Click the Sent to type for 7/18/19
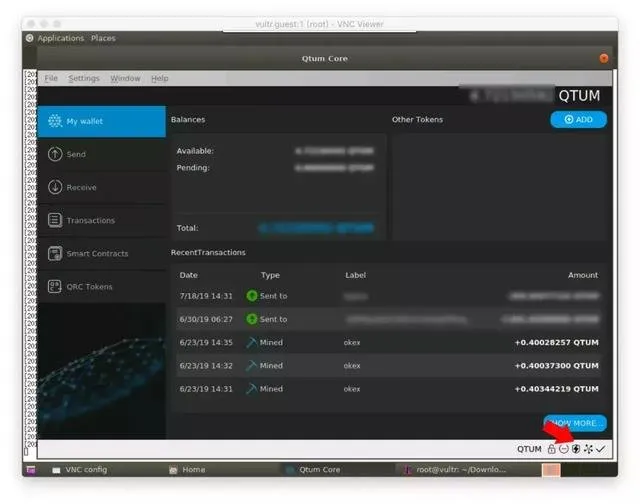The image size is (640, 504). [x=273, y=296]
